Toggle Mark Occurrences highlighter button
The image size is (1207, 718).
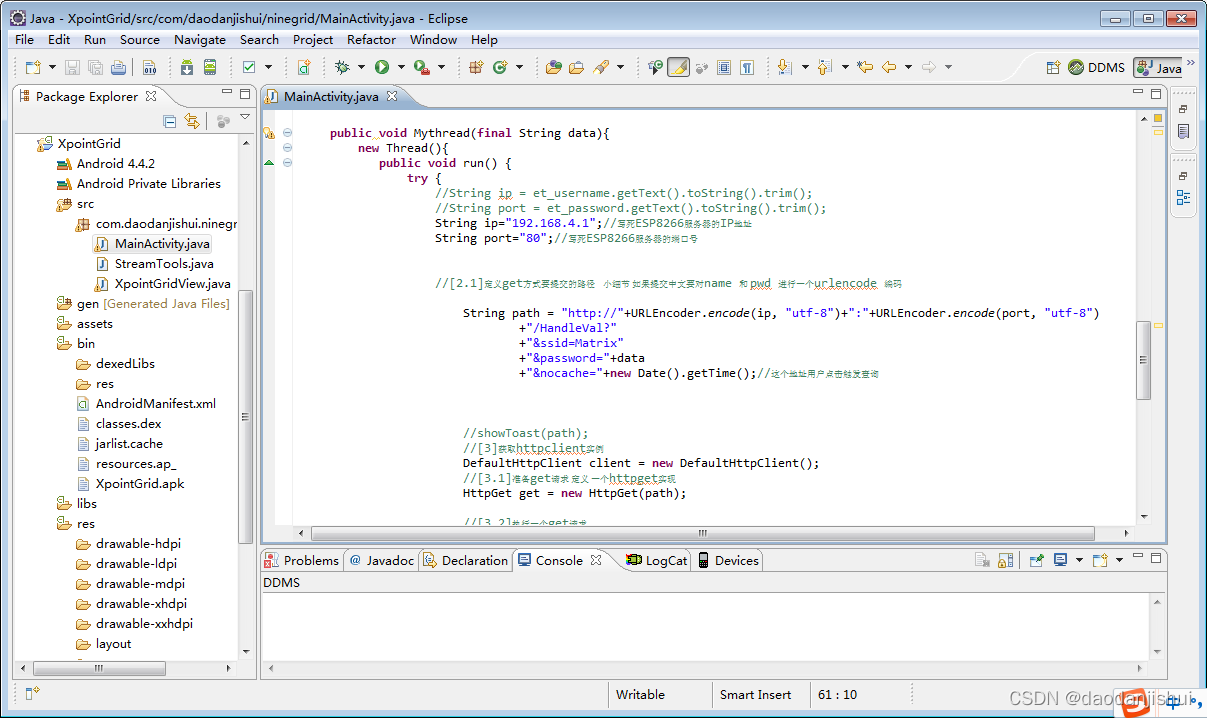click(678, 67)
